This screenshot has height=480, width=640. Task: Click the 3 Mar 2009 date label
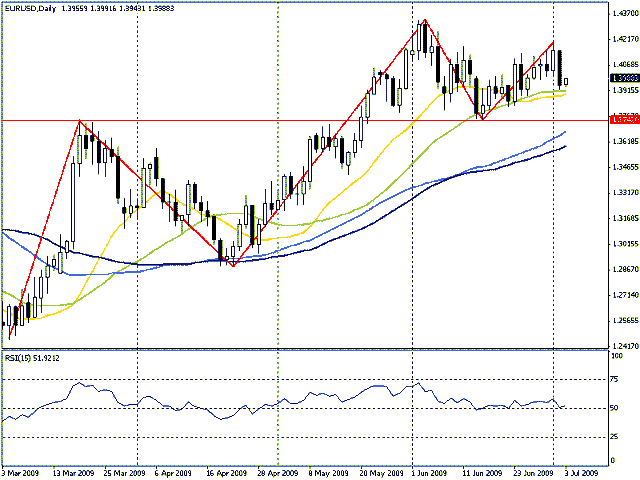click(x=20, y=473)
